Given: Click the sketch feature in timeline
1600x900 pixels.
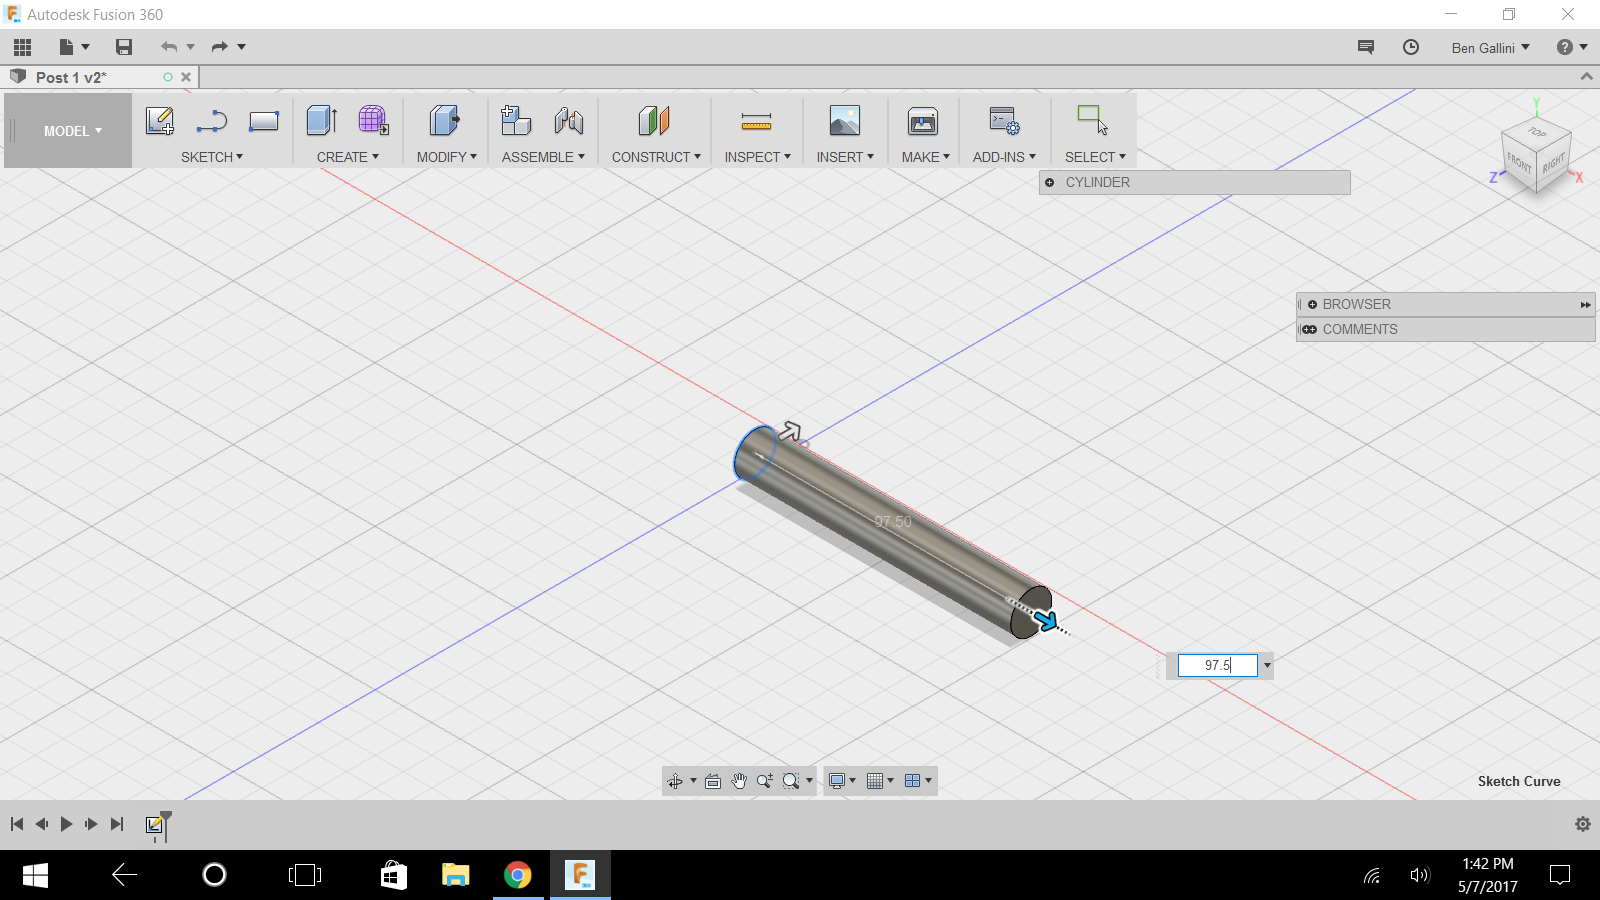Looking at the screenshot, I should coord(155,824).
